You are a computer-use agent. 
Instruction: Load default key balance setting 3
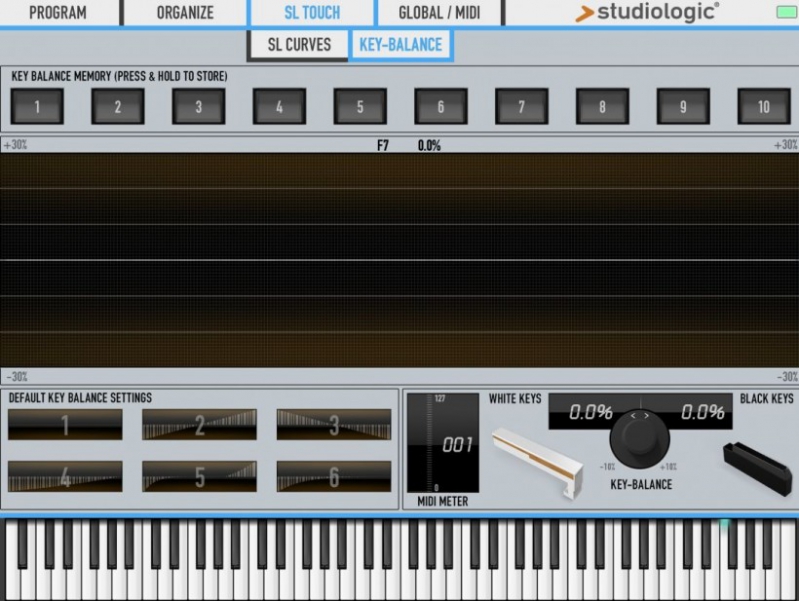coord(334,425)
